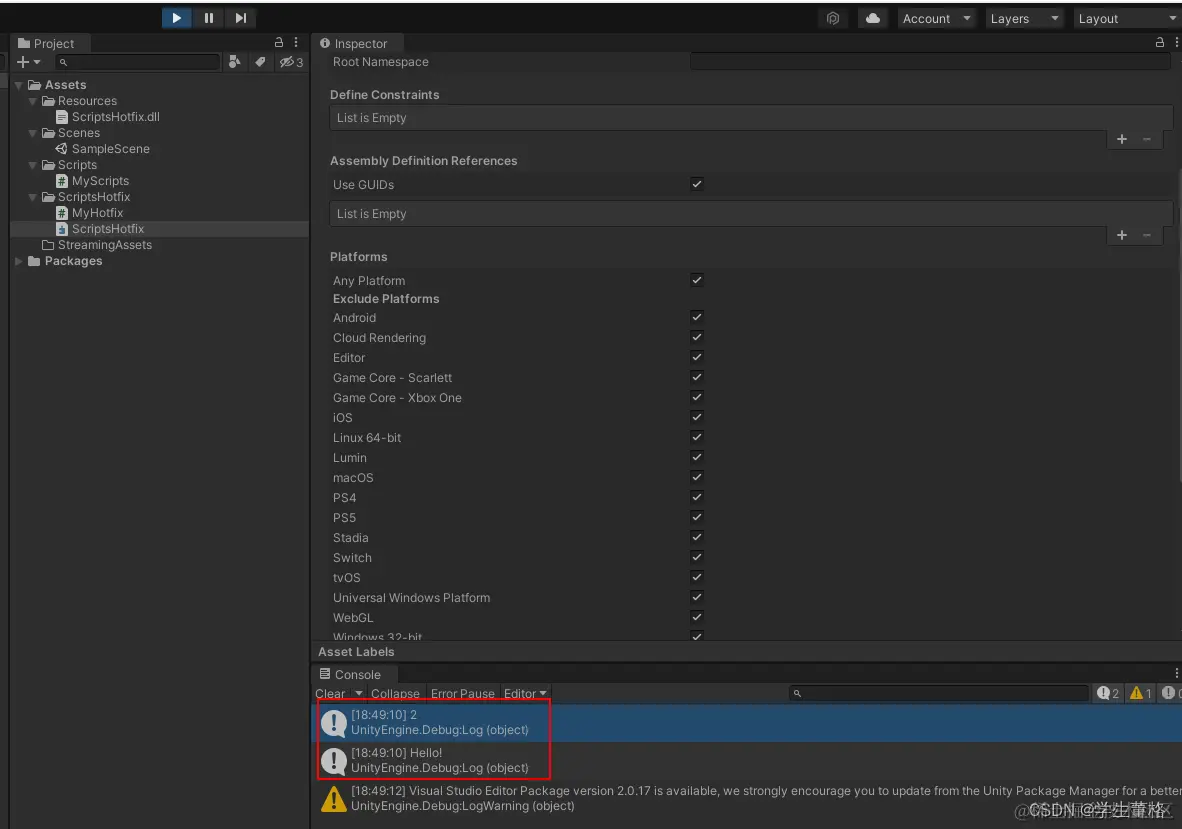
Task: Toggle warning messages filter in Console
Action: point(1141,693)
